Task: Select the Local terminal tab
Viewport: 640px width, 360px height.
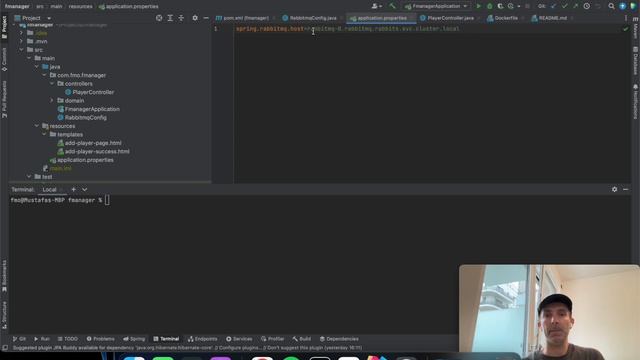Action: [x=49, y=189]
